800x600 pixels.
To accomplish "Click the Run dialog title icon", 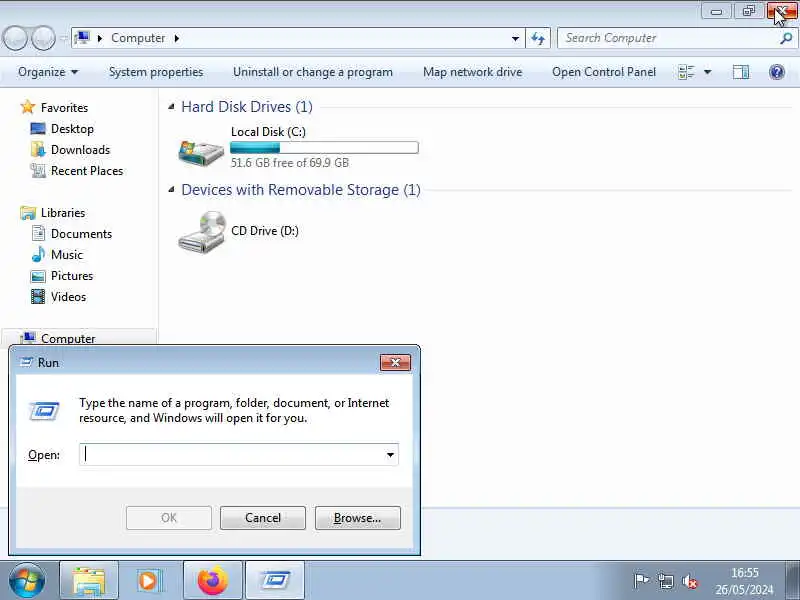I will coord(26,362).
